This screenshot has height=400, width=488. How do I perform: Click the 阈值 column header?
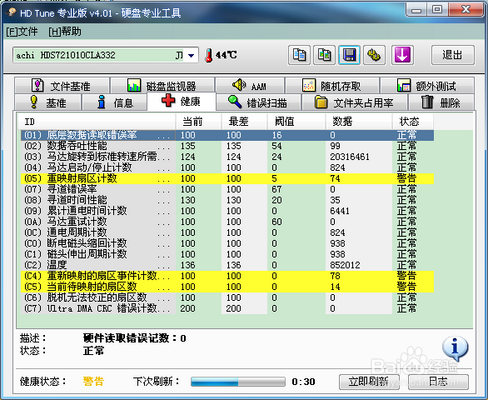coord(296,122)
